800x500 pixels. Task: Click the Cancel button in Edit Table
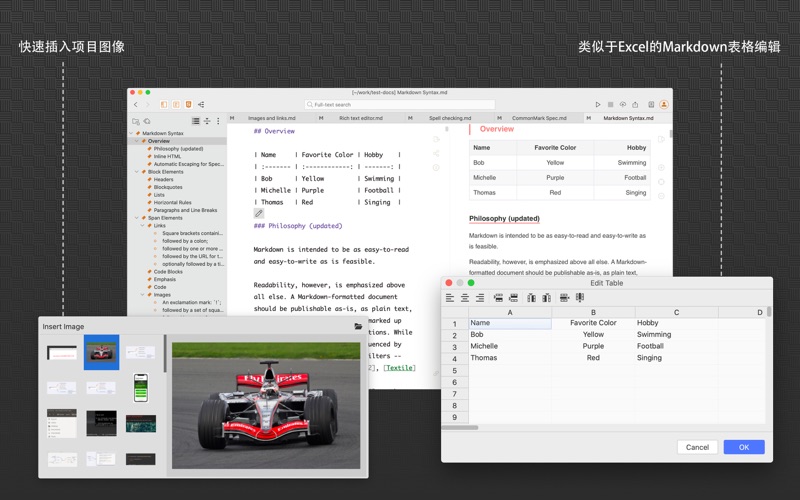(697, 447)
